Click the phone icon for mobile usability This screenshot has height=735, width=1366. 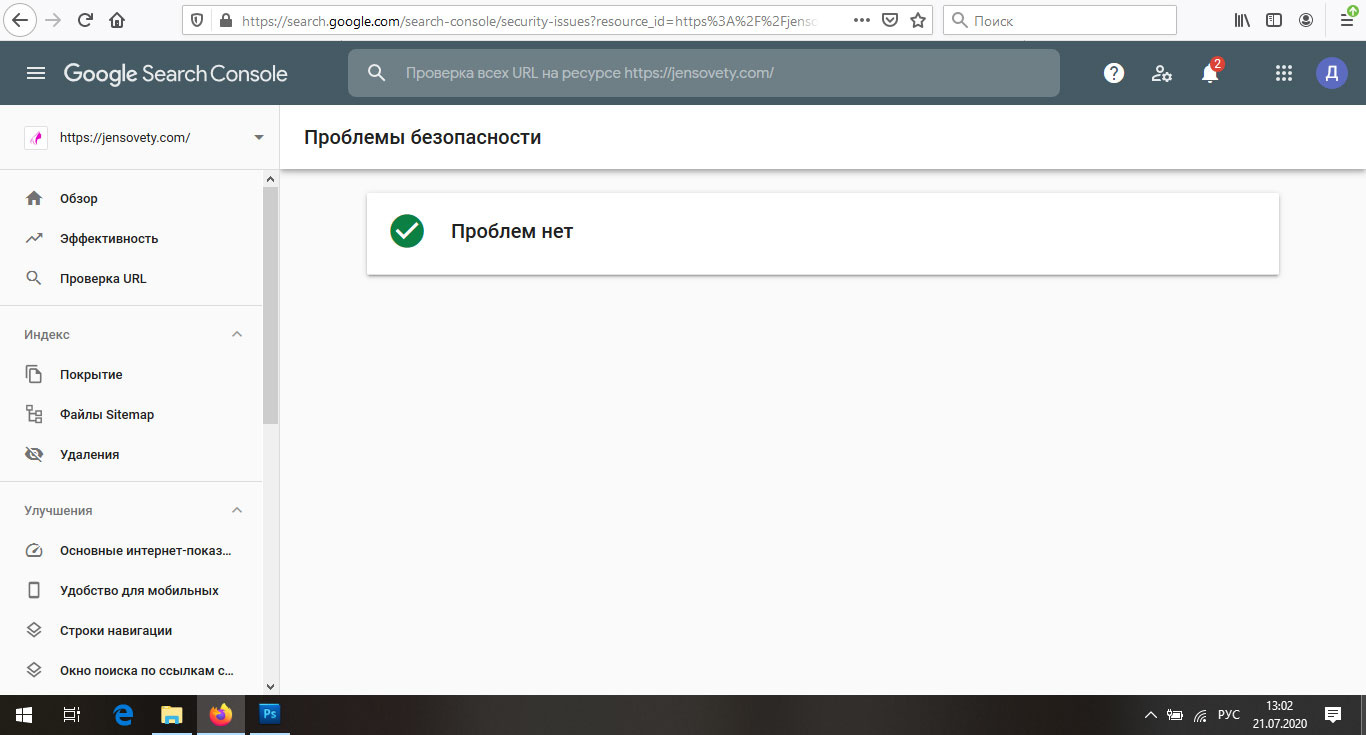point(34,590)
